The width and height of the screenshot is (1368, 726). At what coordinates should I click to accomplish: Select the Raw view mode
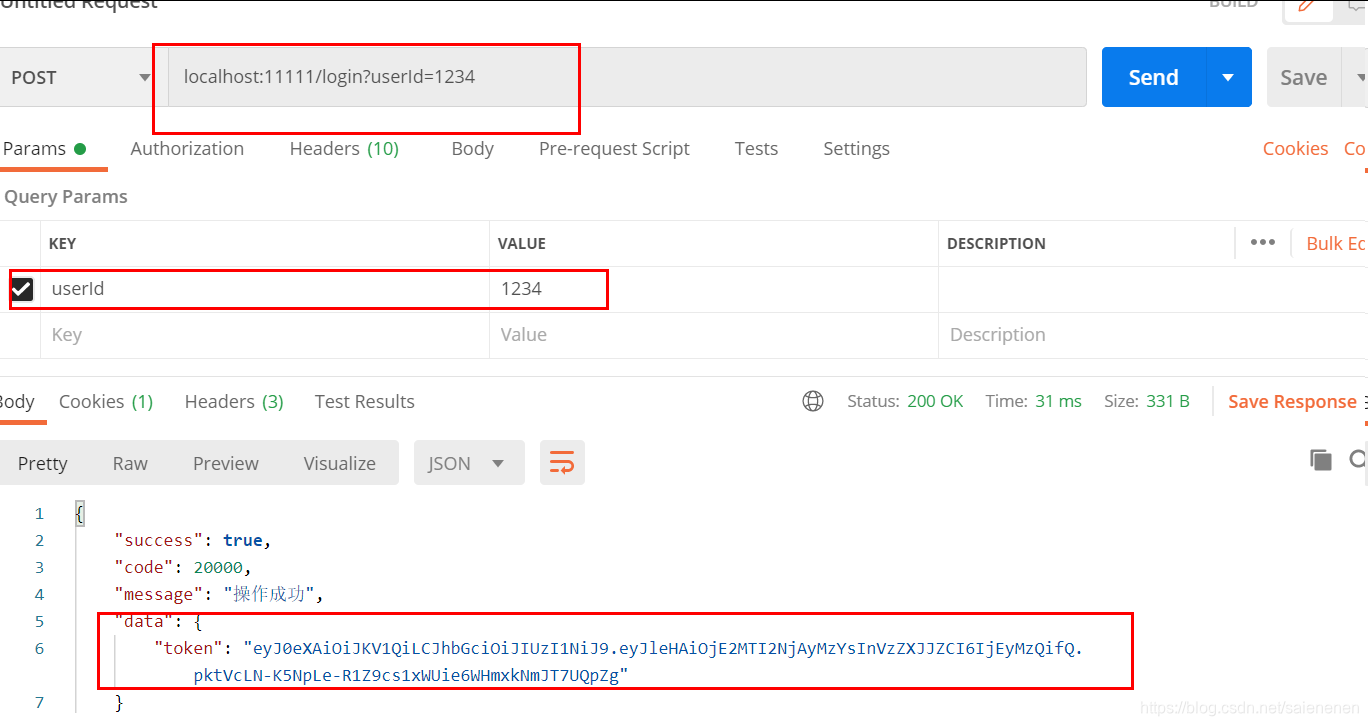click(x=130, y=463)
